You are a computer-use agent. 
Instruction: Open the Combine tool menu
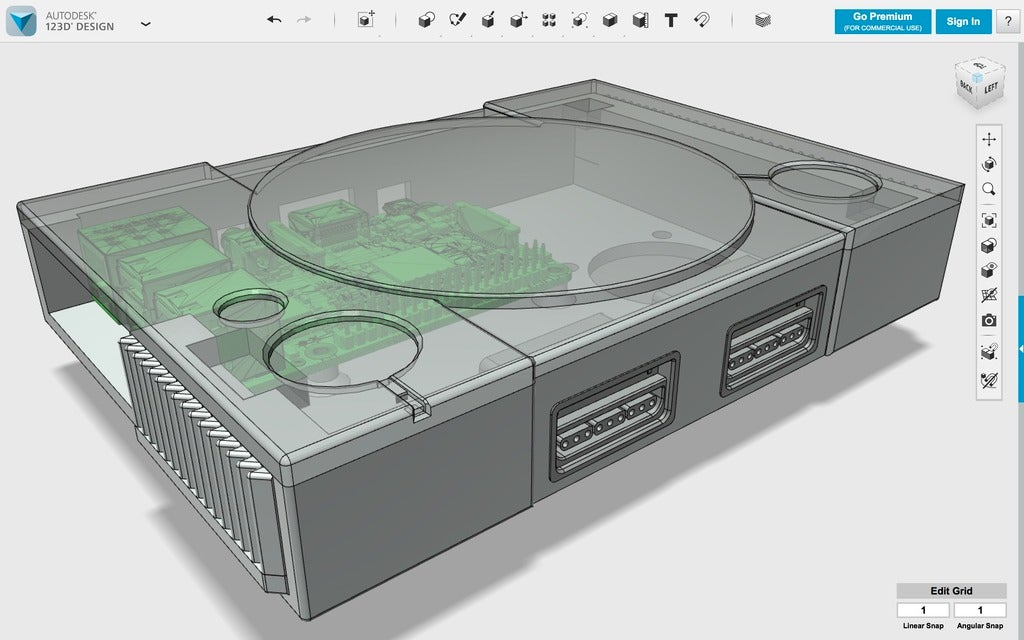(x=610, y=20)
